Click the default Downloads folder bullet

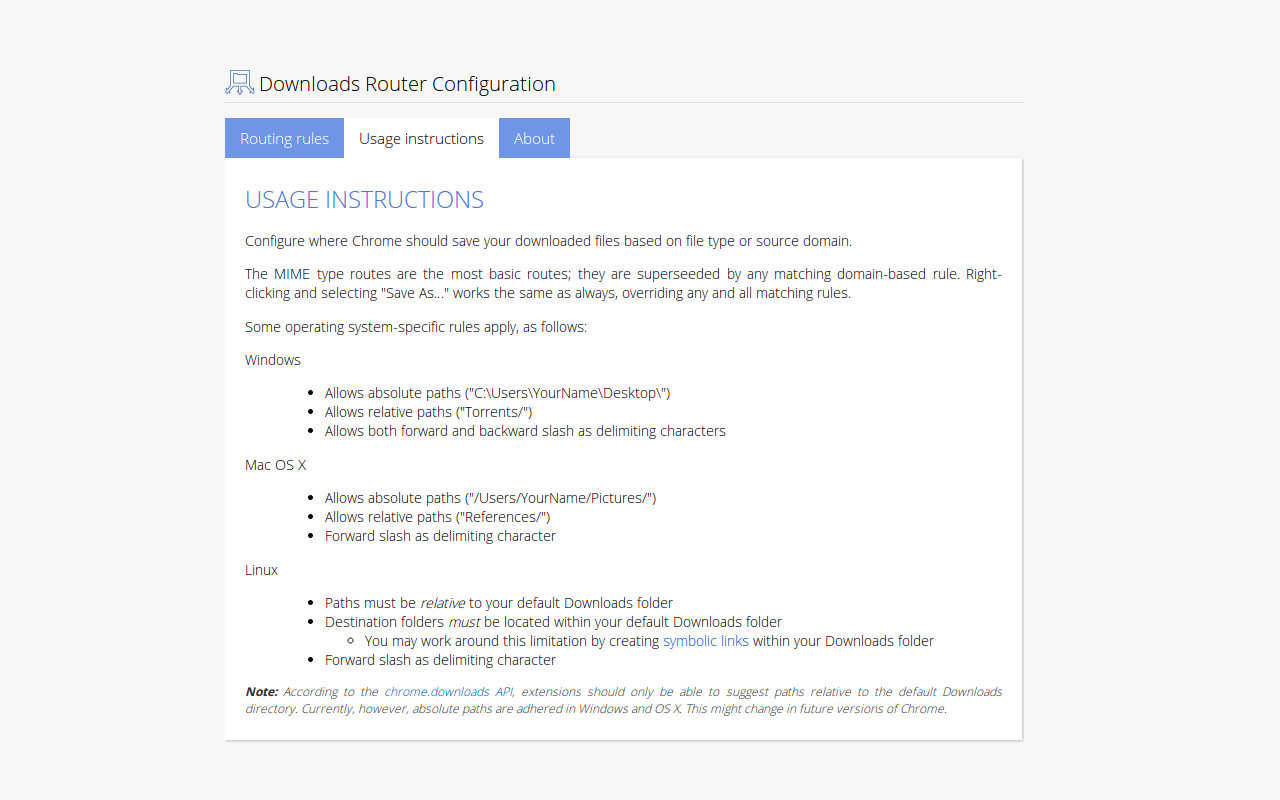(x=553, y=621)
